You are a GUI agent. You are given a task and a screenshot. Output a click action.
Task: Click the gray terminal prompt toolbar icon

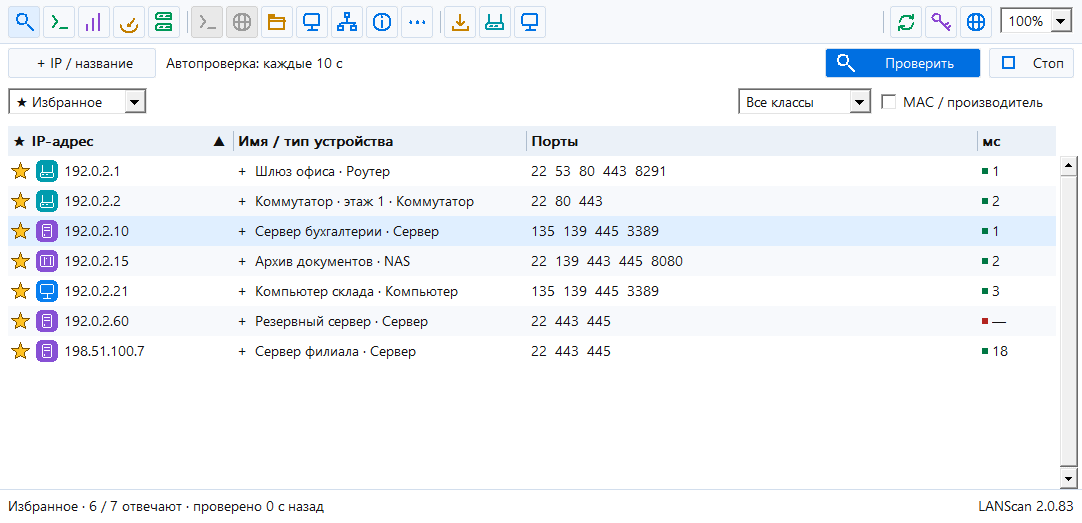coord(207,22)
